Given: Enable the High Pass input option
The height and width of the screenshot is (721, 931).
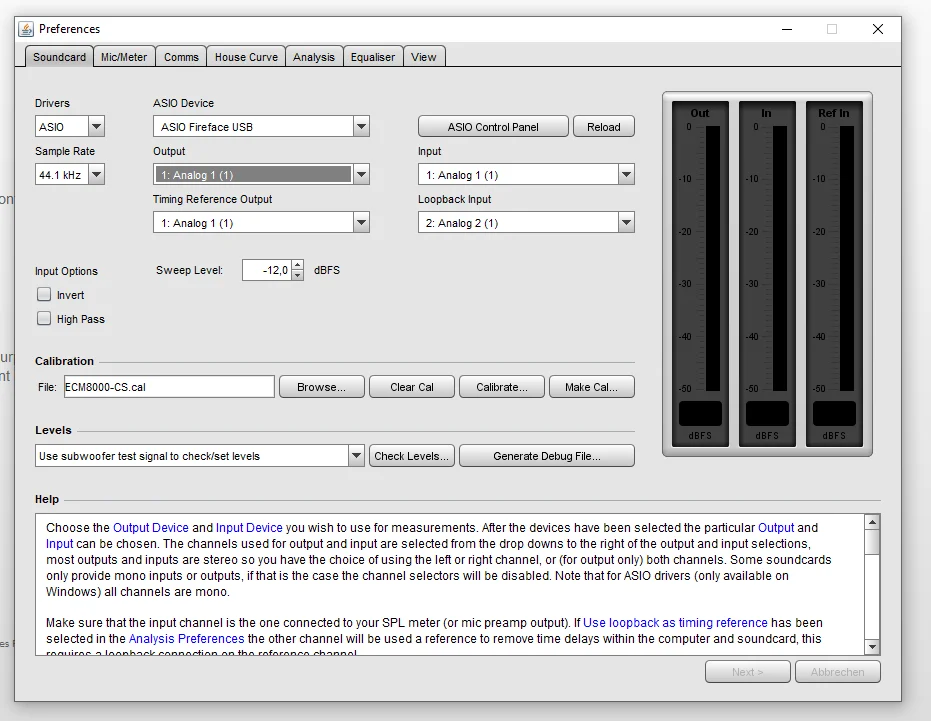Looking at the screenshot, I should click(44, 318).
